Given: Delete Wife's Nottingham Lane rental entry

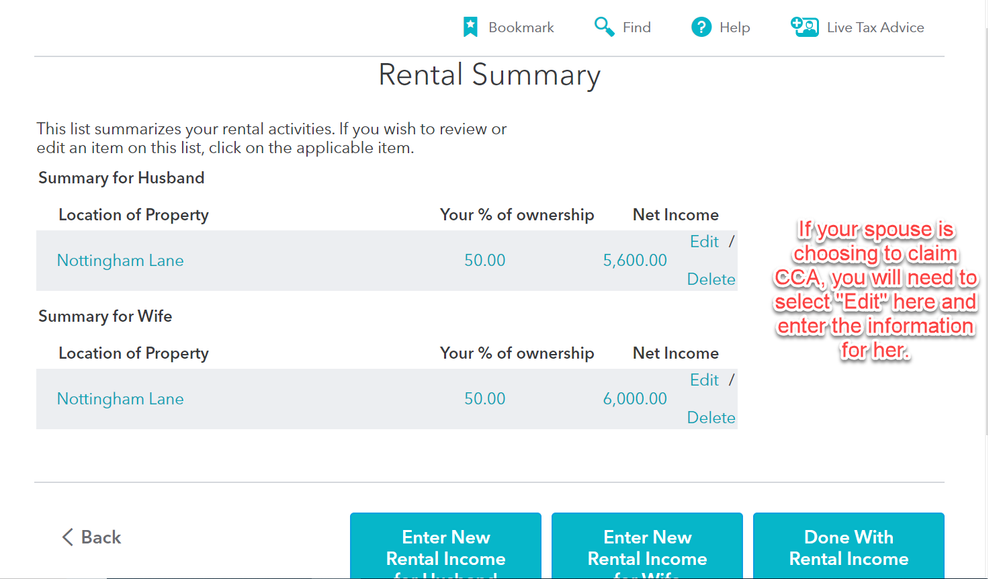Looking at the screenshot, I should [711, 417].
